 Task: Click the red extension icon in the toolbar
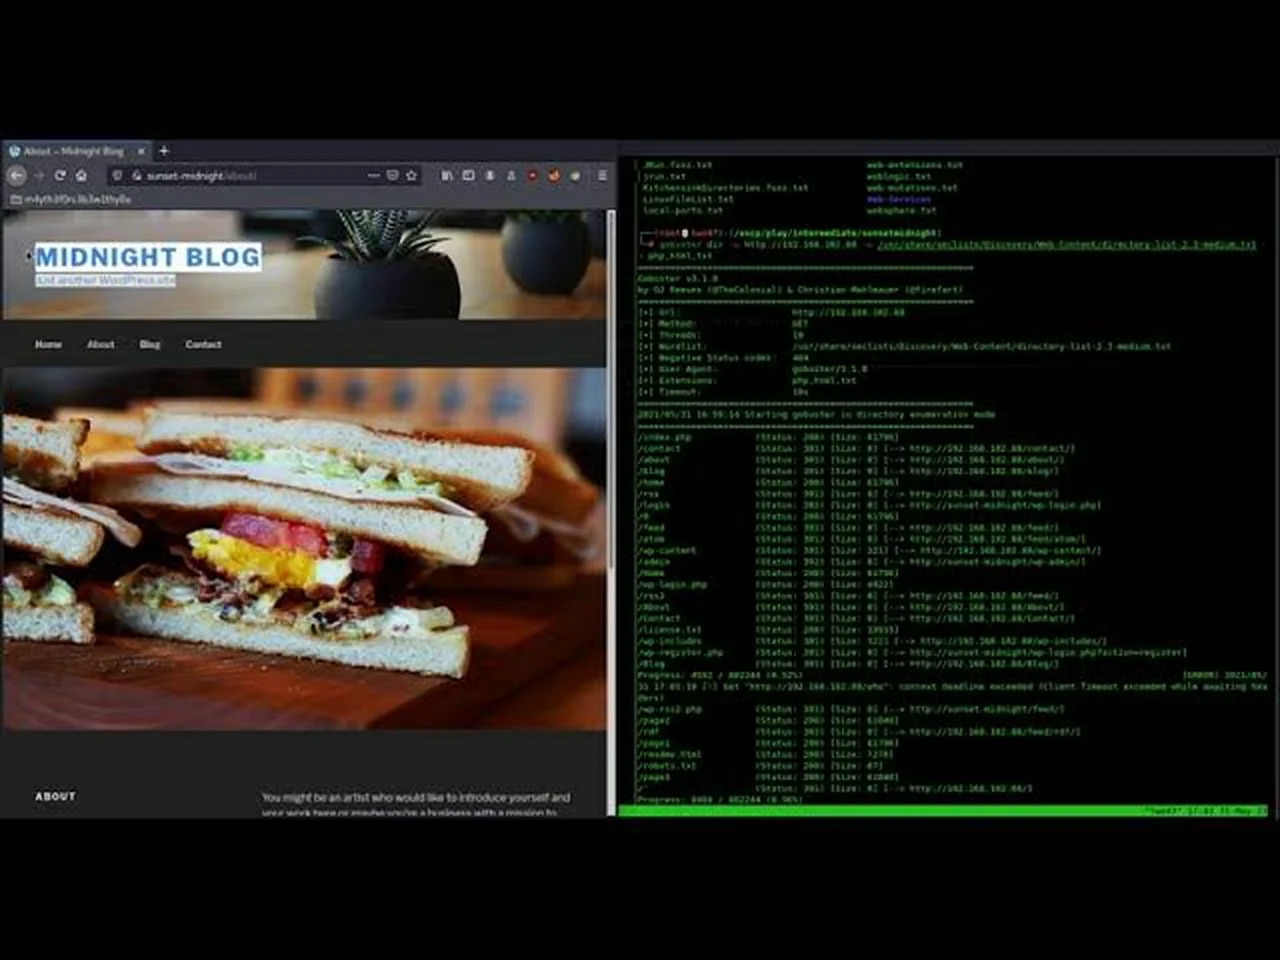533,175
